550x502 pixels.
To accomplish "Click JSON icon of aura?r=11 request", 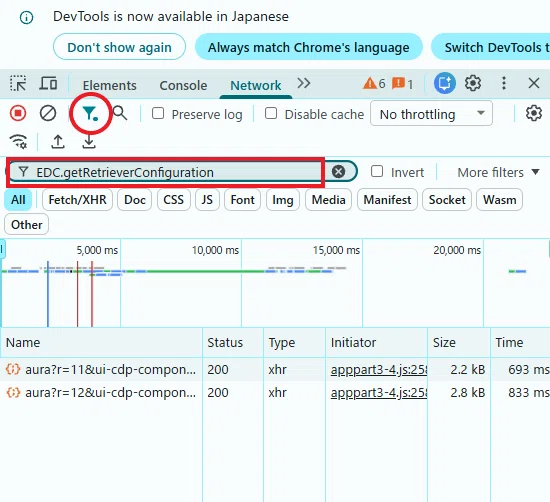I will pyautogui.click(x=13, y=369).
